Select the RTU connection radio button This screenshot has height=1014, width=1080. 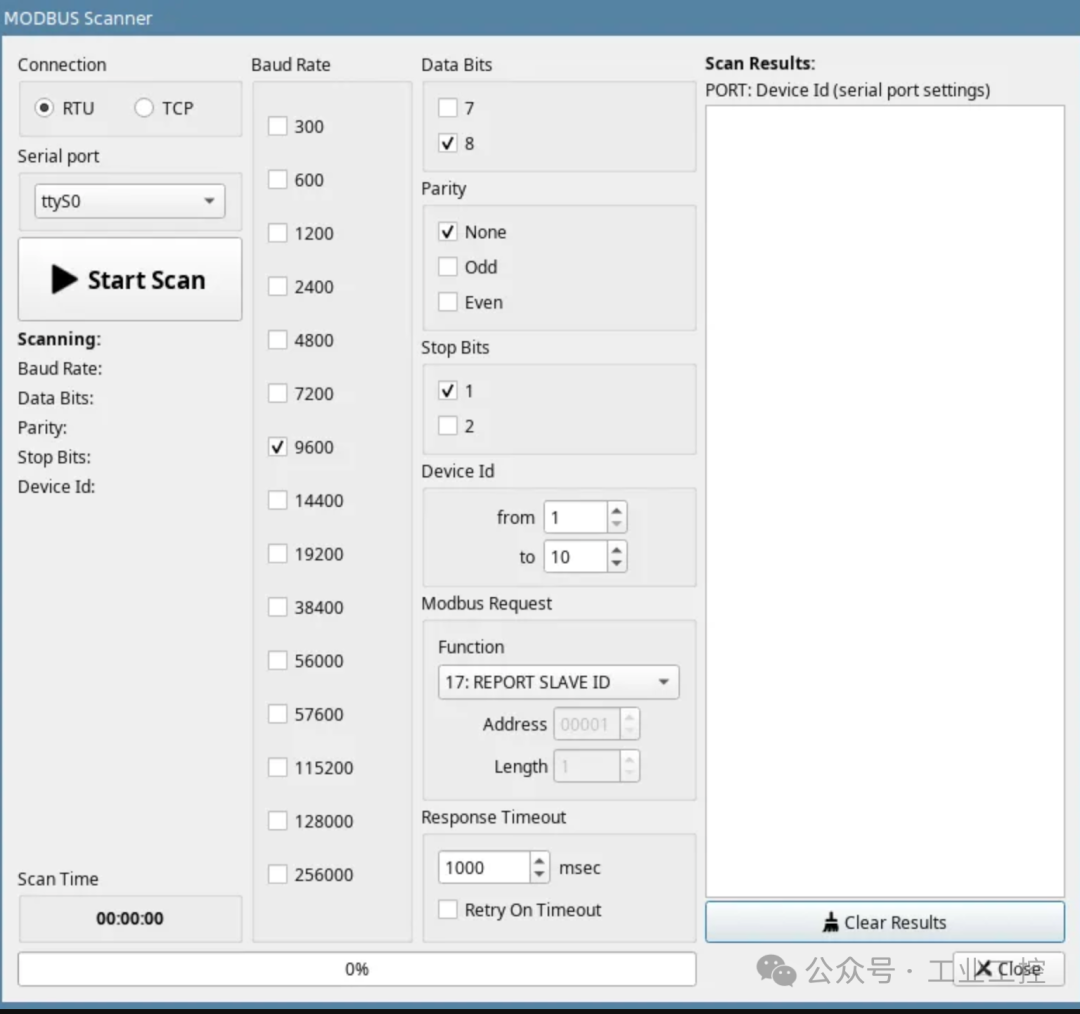44,108
